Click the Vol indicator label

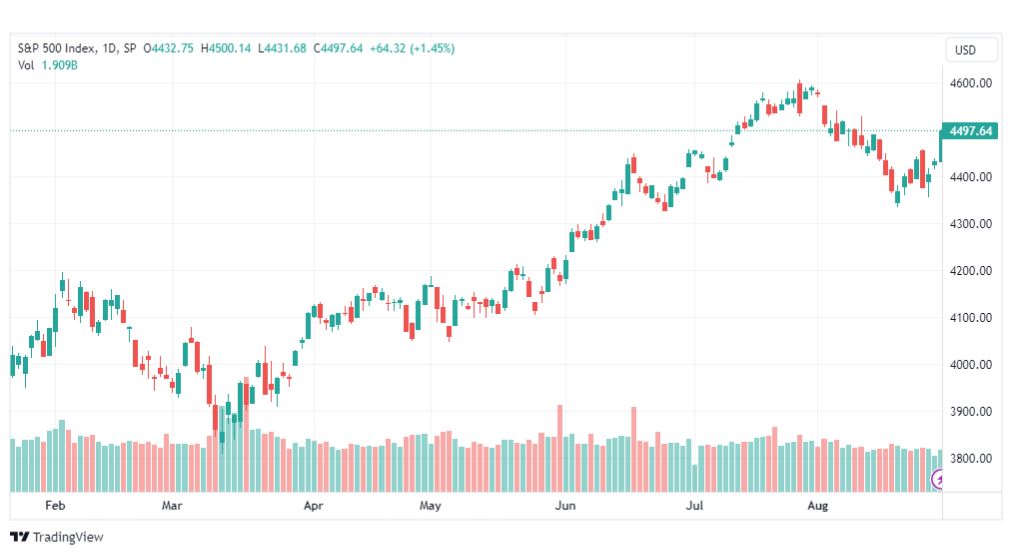(26, 65)
